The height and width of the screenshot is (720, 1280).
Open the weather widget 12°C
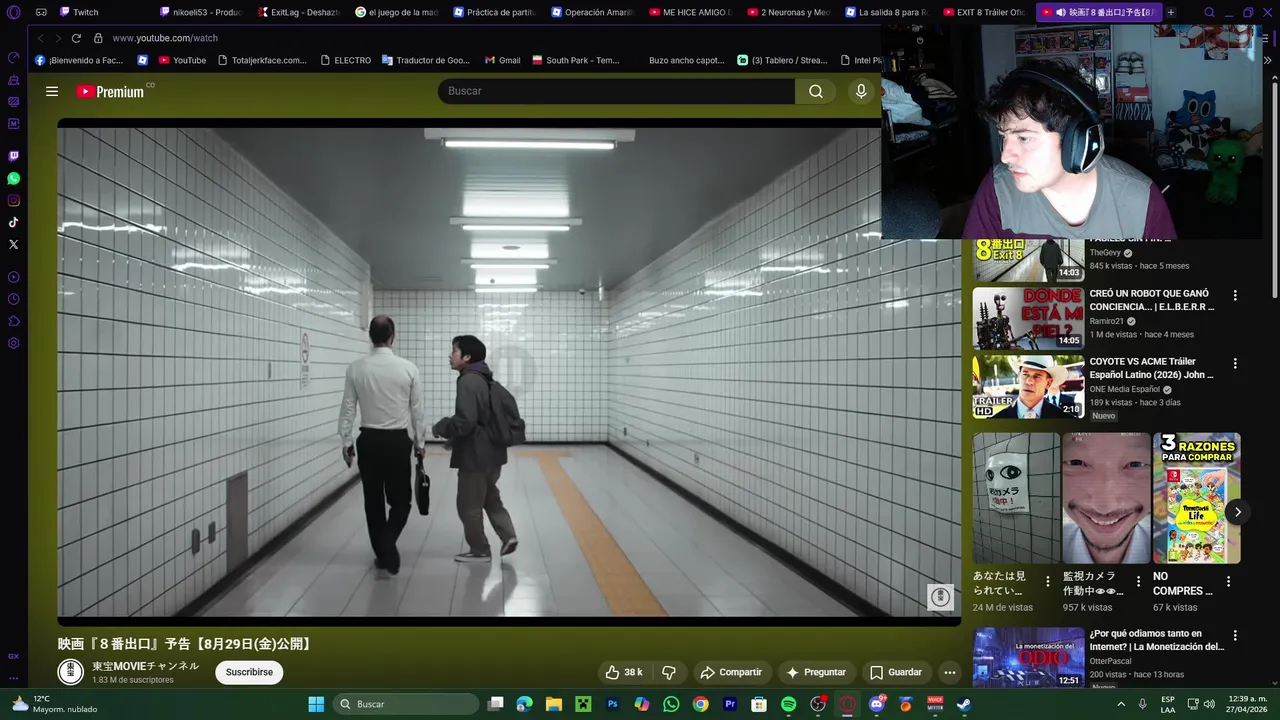tap(55, 704)
